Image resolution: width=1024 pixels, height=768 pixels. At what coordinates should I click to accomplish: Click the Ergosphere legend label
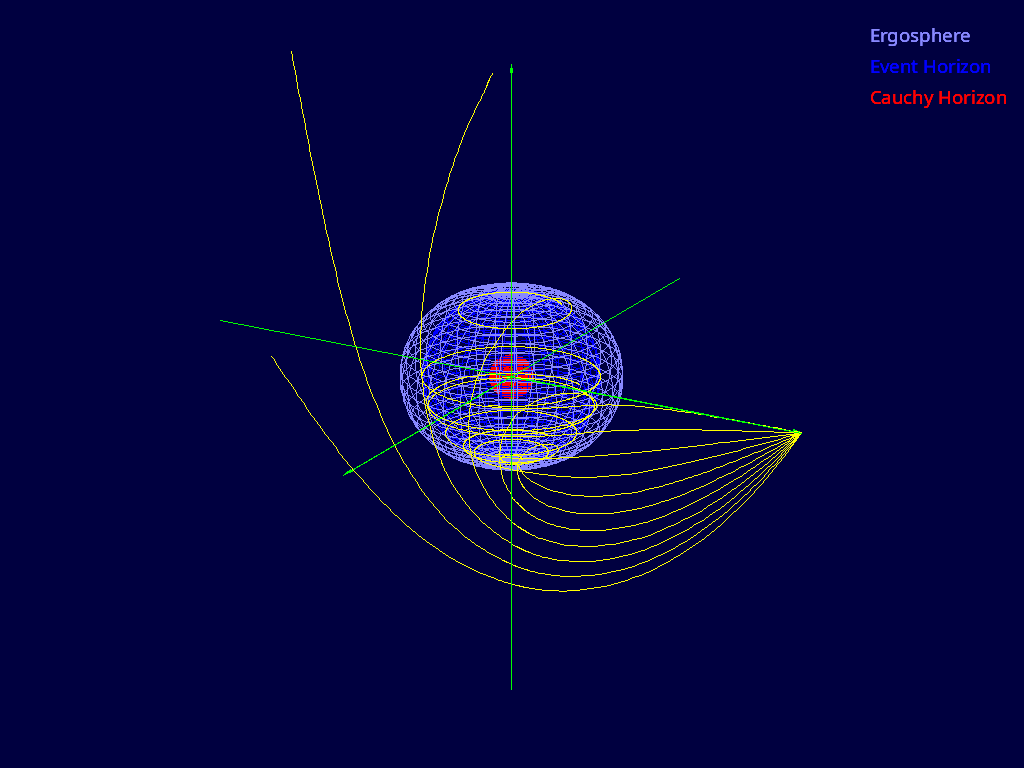pos(919,36)
